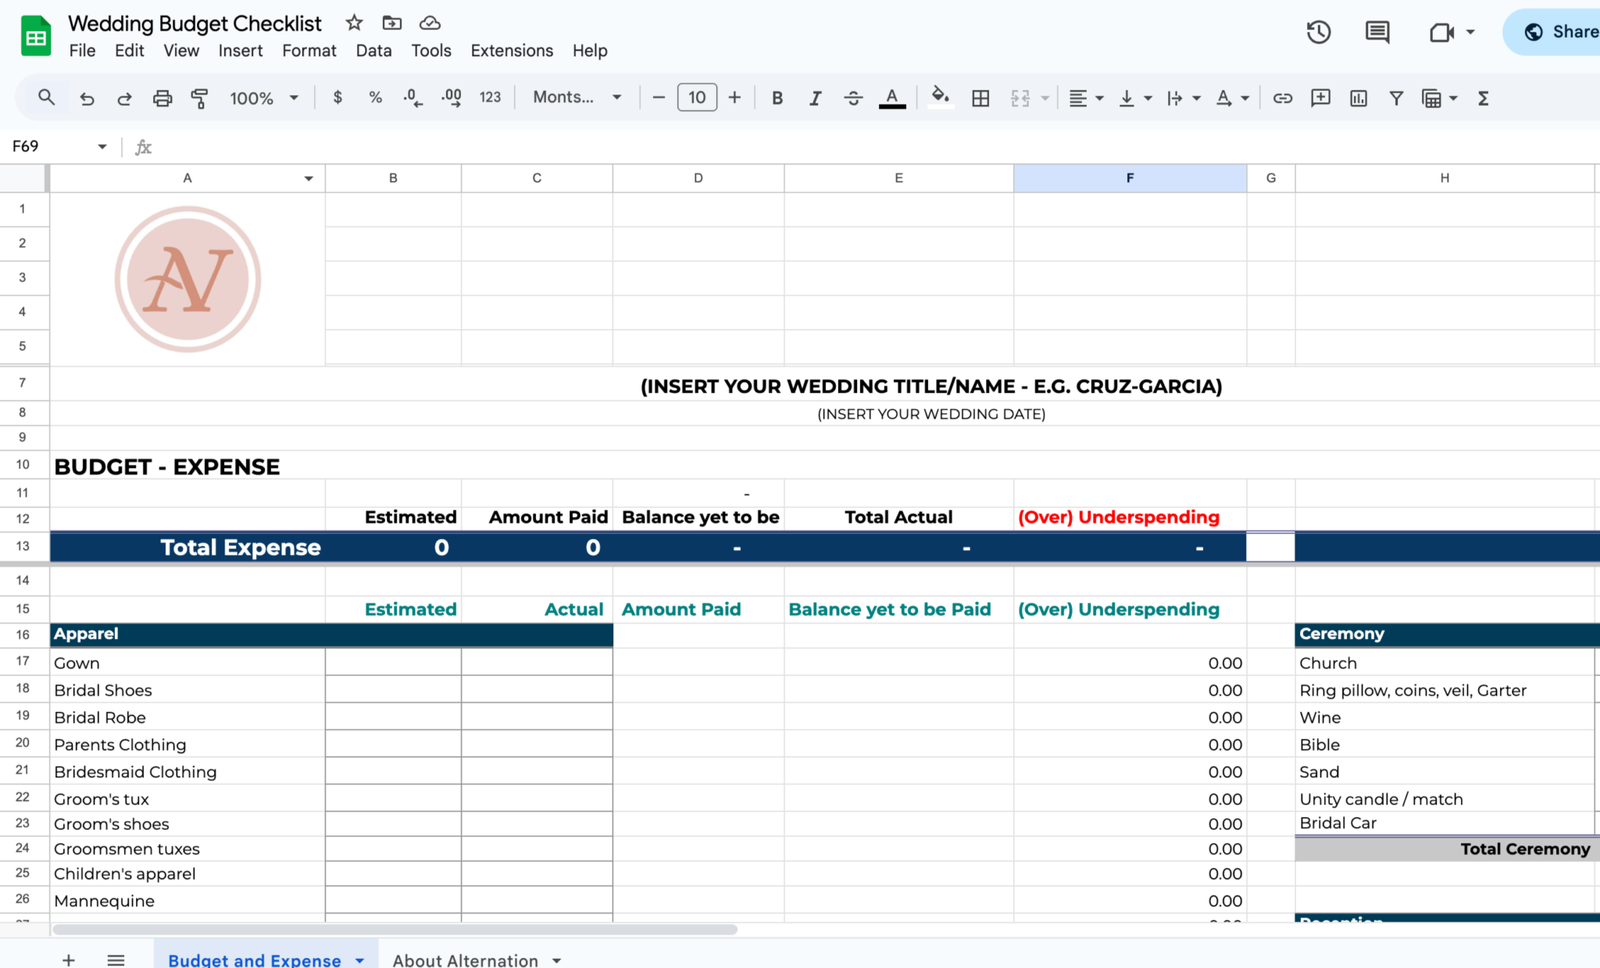Open version history
The height and width of the screenshot is (968, 1600).
point(1318,32)
